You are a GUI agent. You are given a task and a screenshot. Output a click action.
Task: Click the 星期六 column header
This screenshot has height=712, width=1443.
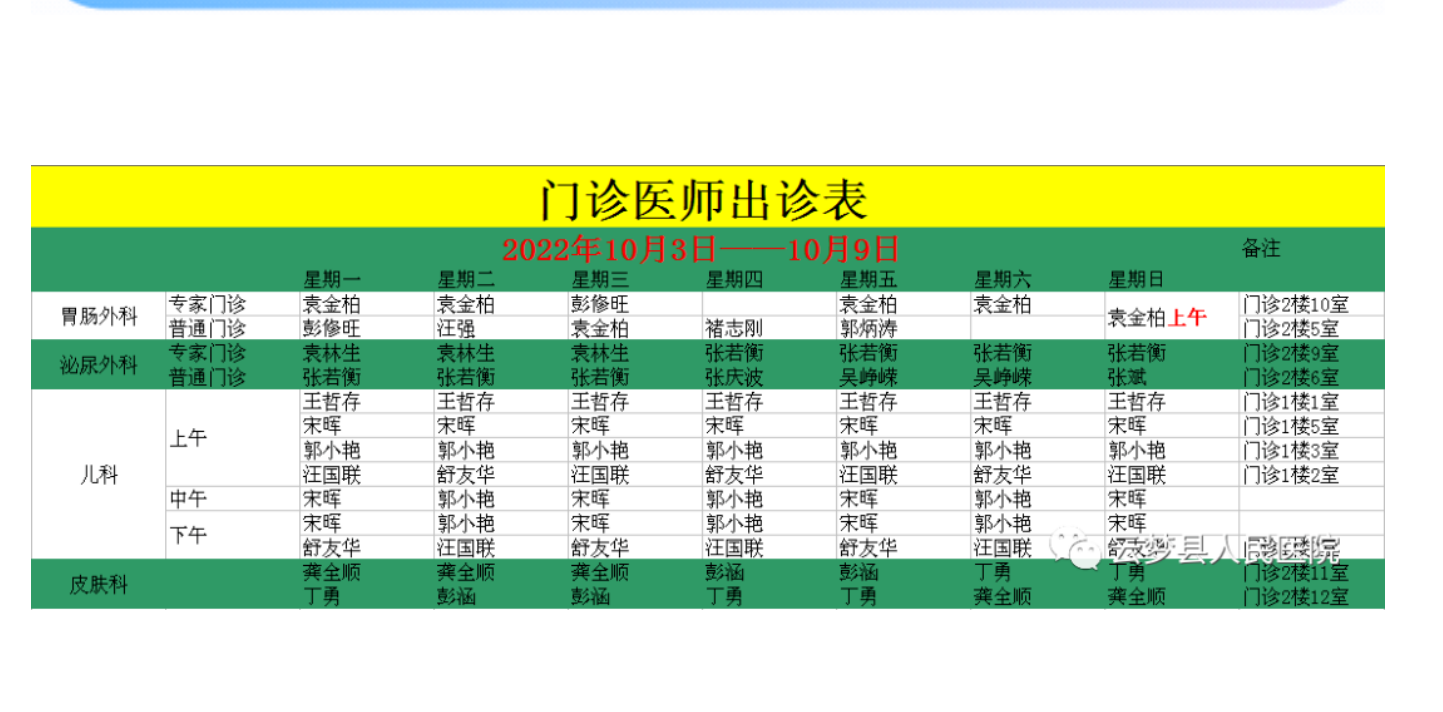click(x=1003, y=279)
